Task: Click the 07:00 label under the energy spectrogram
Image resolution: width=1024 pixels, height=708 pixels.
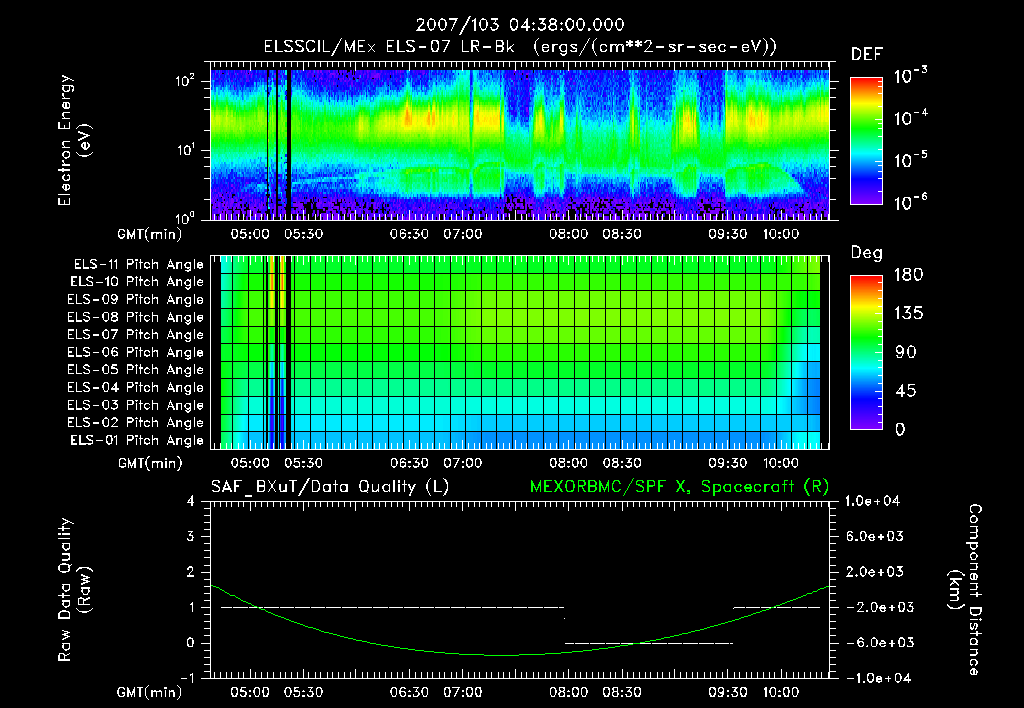Action: pos(463,234)
